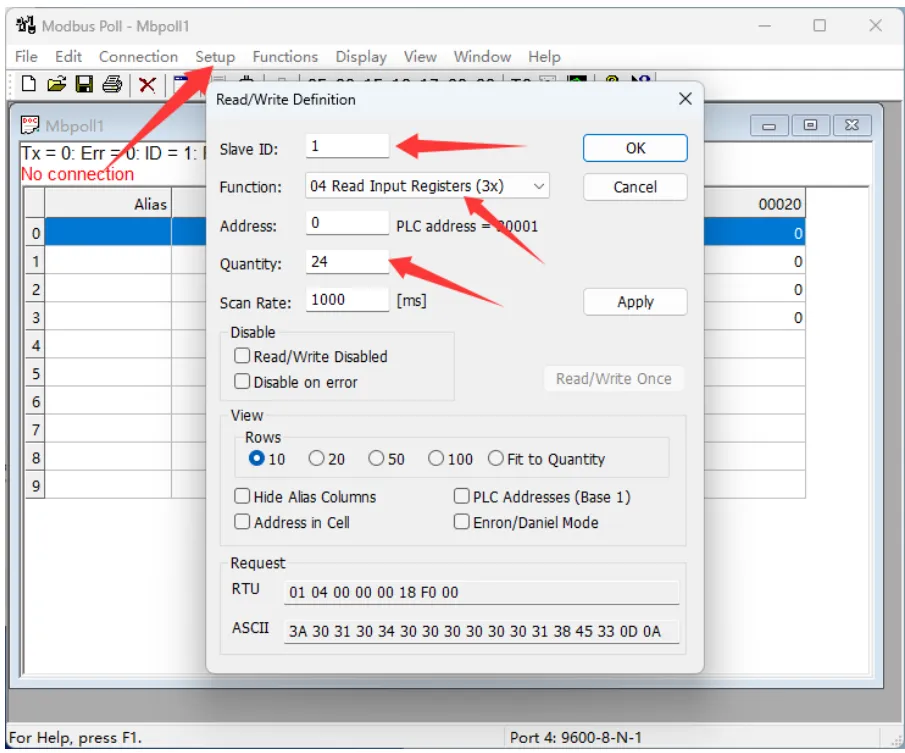Open the Setup menu
This screenshot has height=753, width=905.
click(214, 57)
